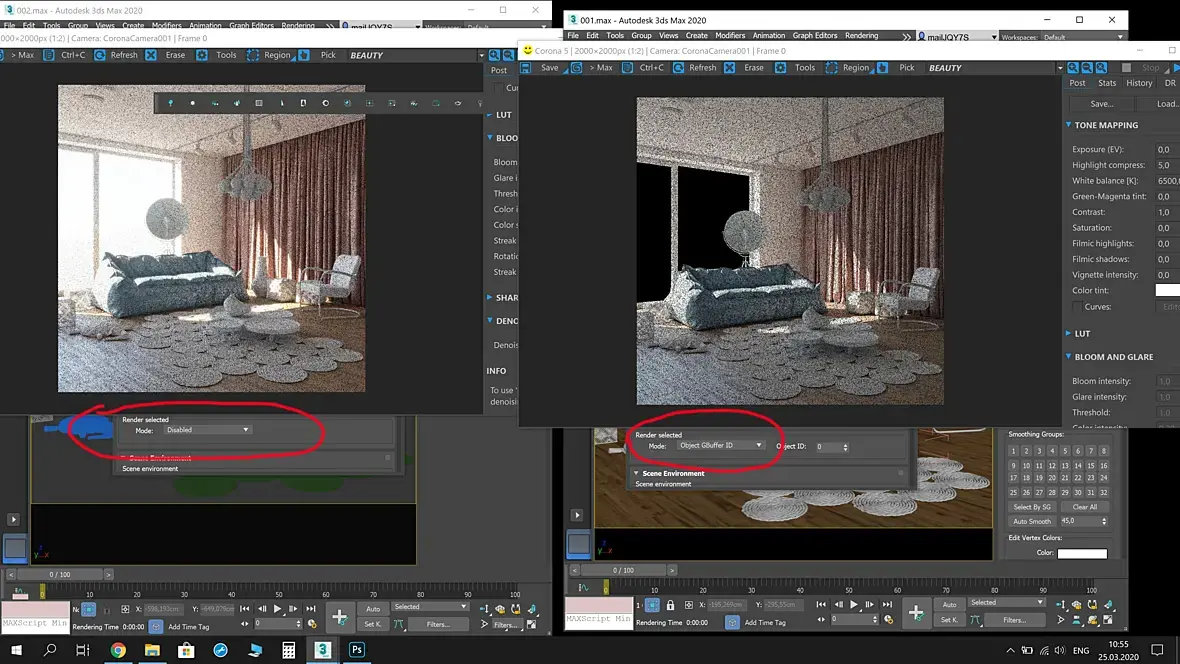The image size is (1180, 664).
Task: Open Mode dropdown showing Object GBuffer ID
Action: coord(722,446)
